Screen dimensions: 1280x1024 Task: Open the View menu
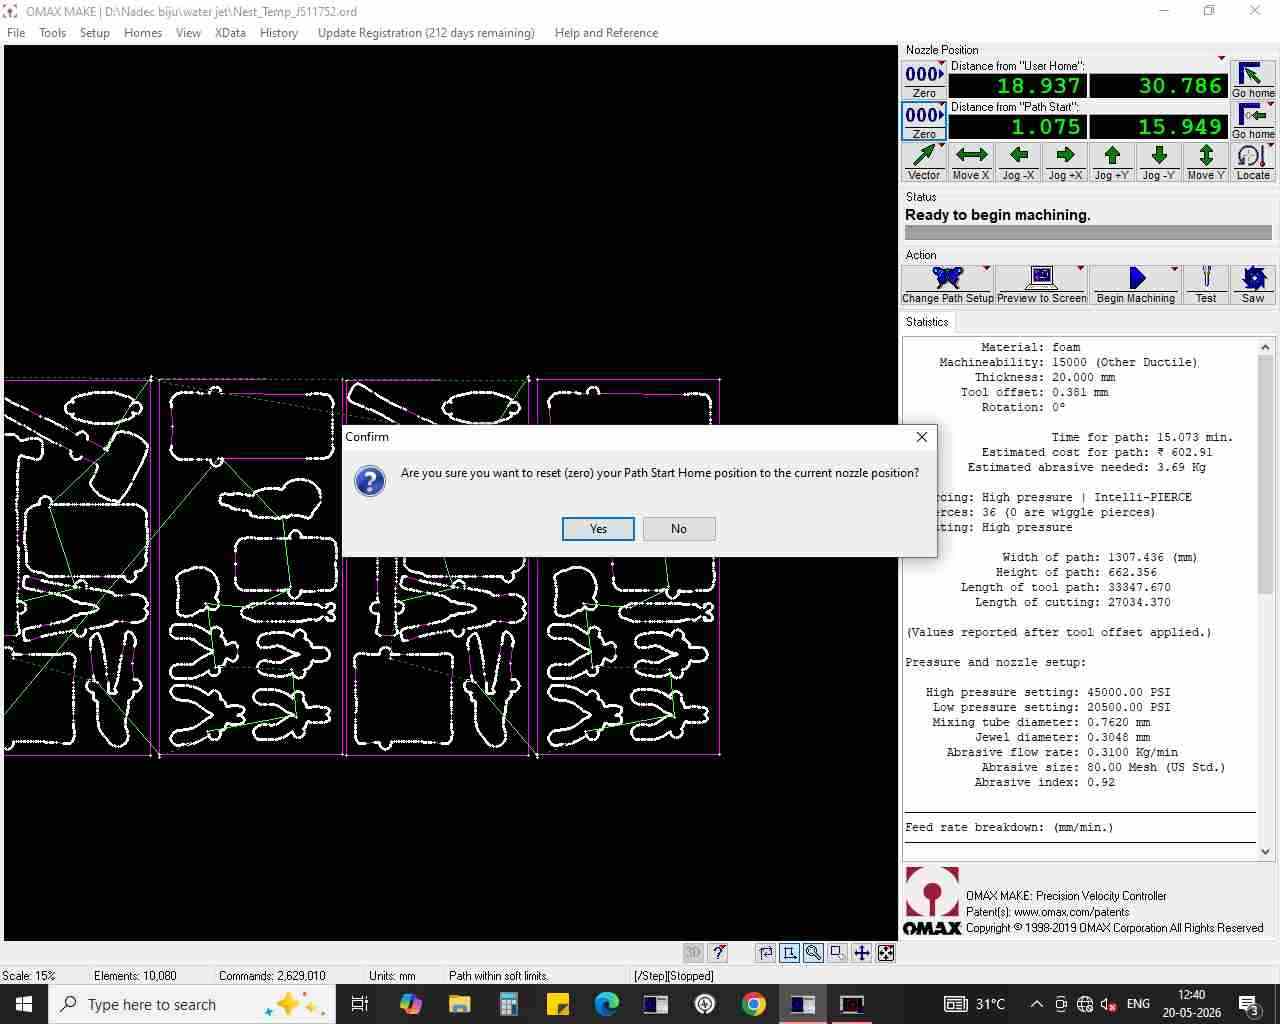188,33
